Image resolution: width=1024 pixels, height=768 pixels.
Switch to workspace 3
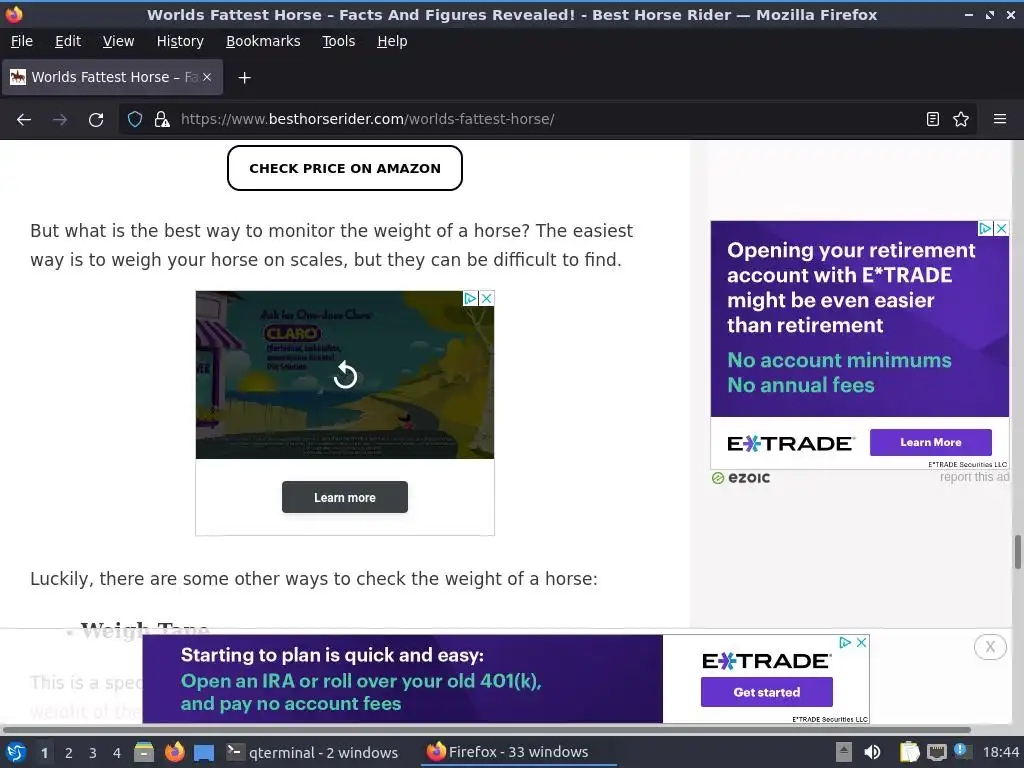tap(93, 753)
